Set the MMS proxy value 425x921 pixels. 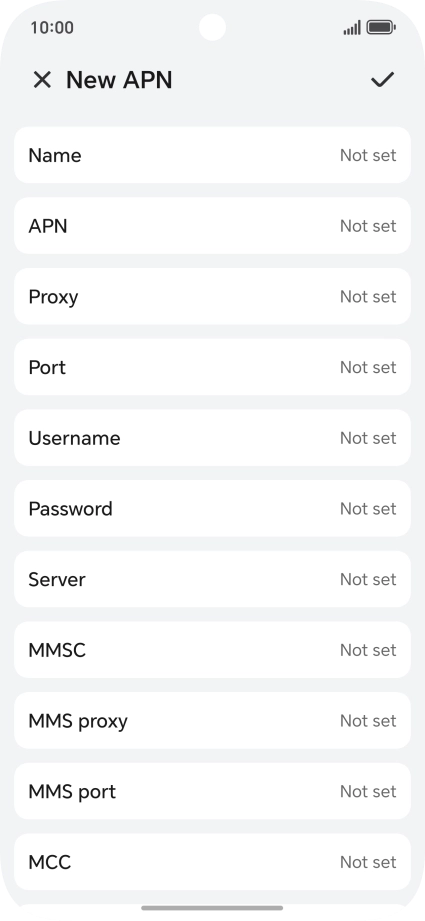212,720
